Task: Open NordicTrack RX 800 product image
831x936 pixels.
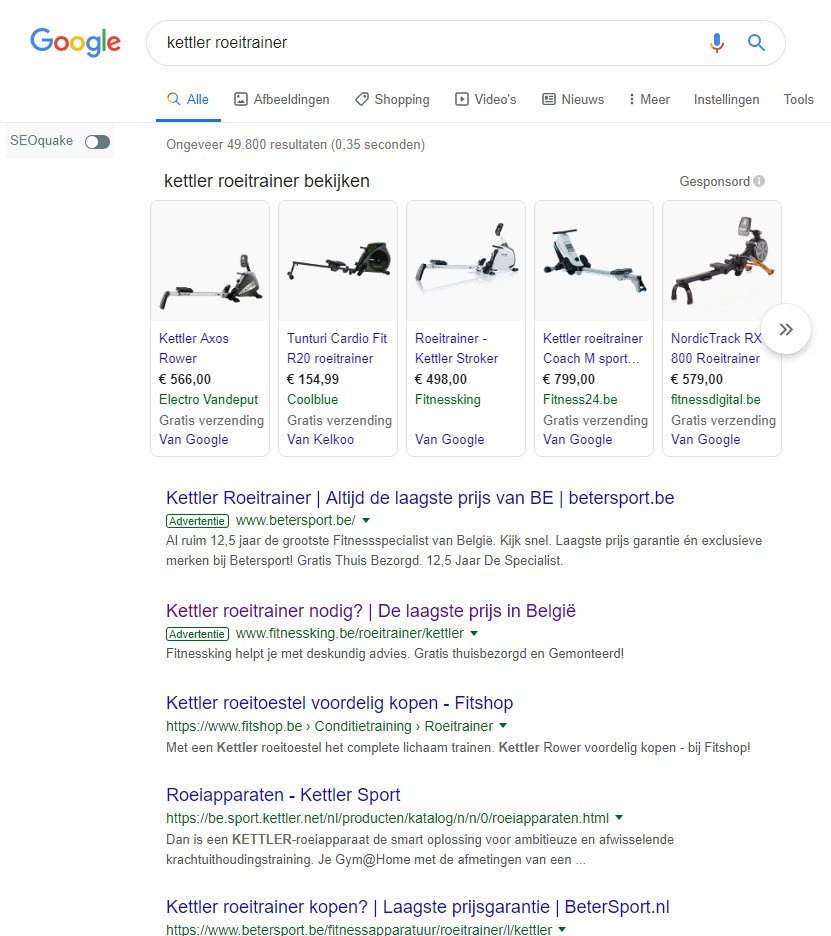Action: (x=722, y=261)
